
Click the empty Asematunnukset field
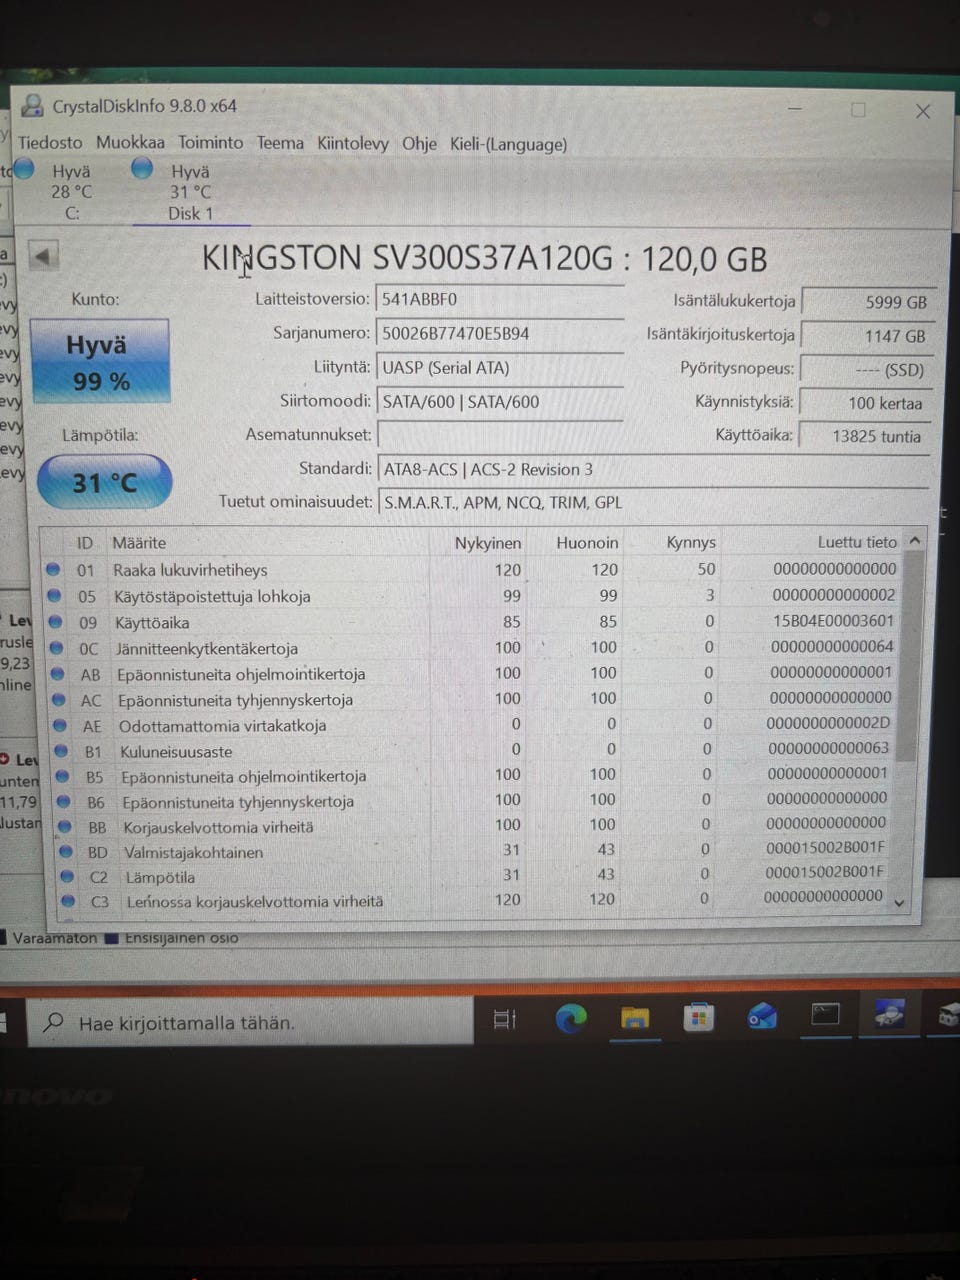coord(500,436)
